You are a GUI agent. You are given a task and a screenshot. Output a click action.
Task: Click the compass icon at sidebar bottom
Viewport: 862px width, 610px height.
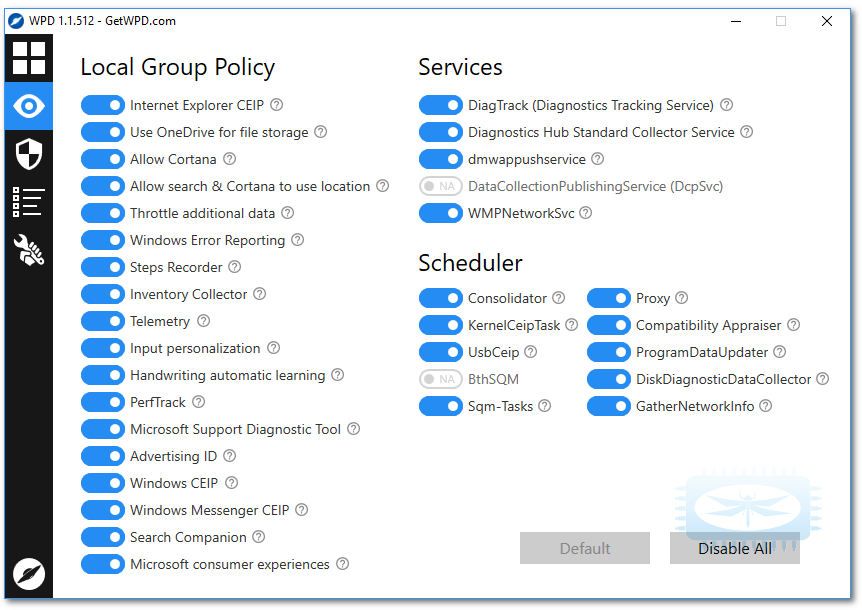tap(29, 574)
